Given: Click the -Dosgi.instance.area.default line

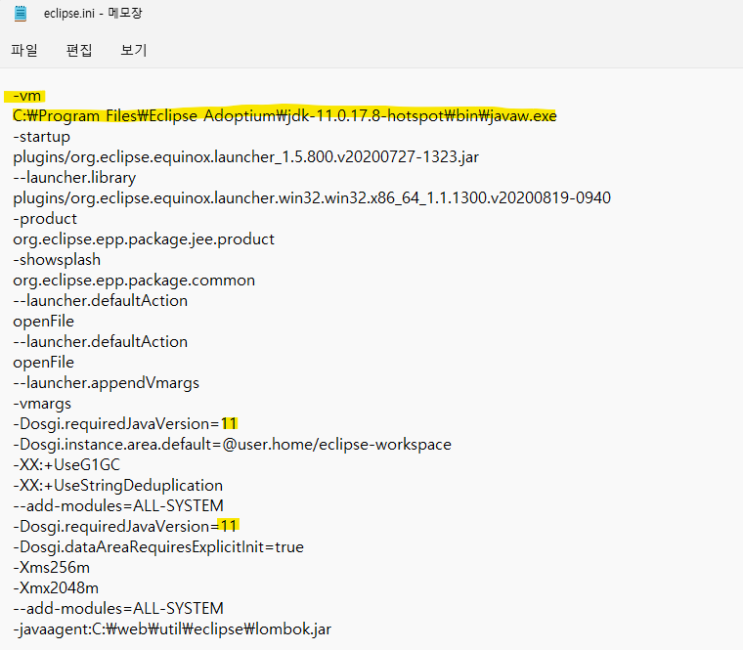Looking at the screenshot, I should [x=232, y=444].
